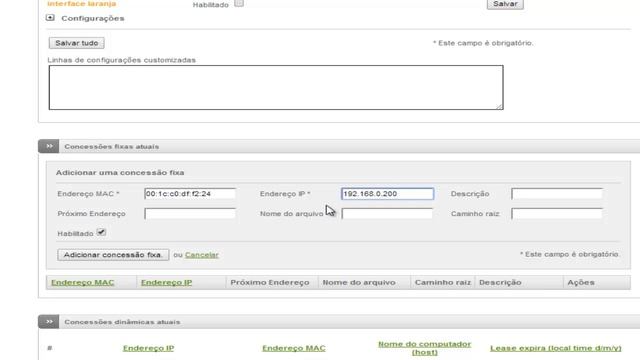Focus the custom configuration lines textarea
The height and width of the screenshot is (360, 640).
click(x=276, y=87)
